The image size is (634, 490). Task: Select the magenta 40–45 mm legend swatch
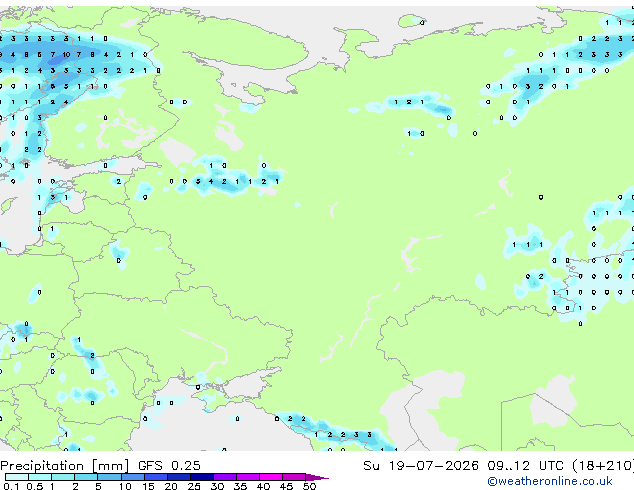click(271, 477)
